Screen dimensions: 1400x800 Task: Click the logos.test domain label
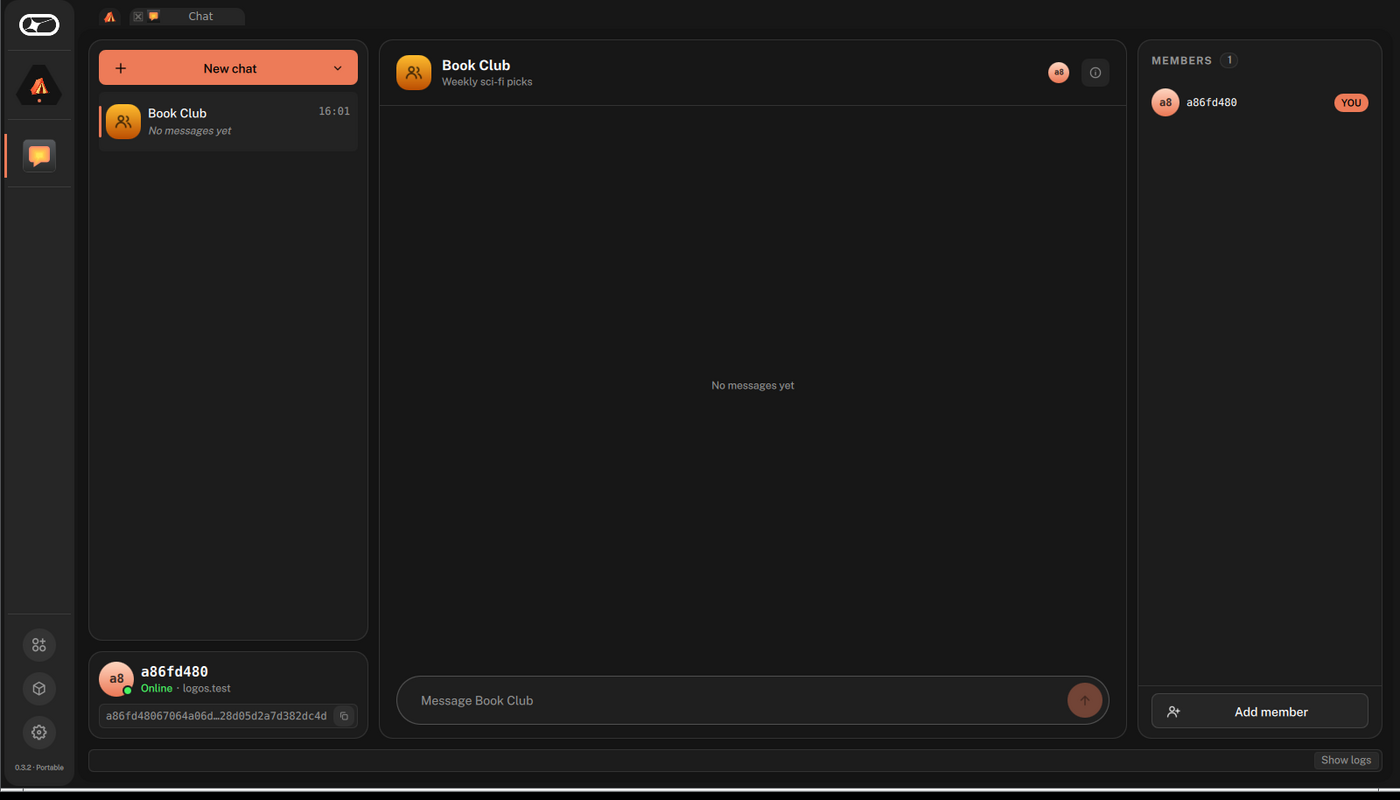[206, 689]
